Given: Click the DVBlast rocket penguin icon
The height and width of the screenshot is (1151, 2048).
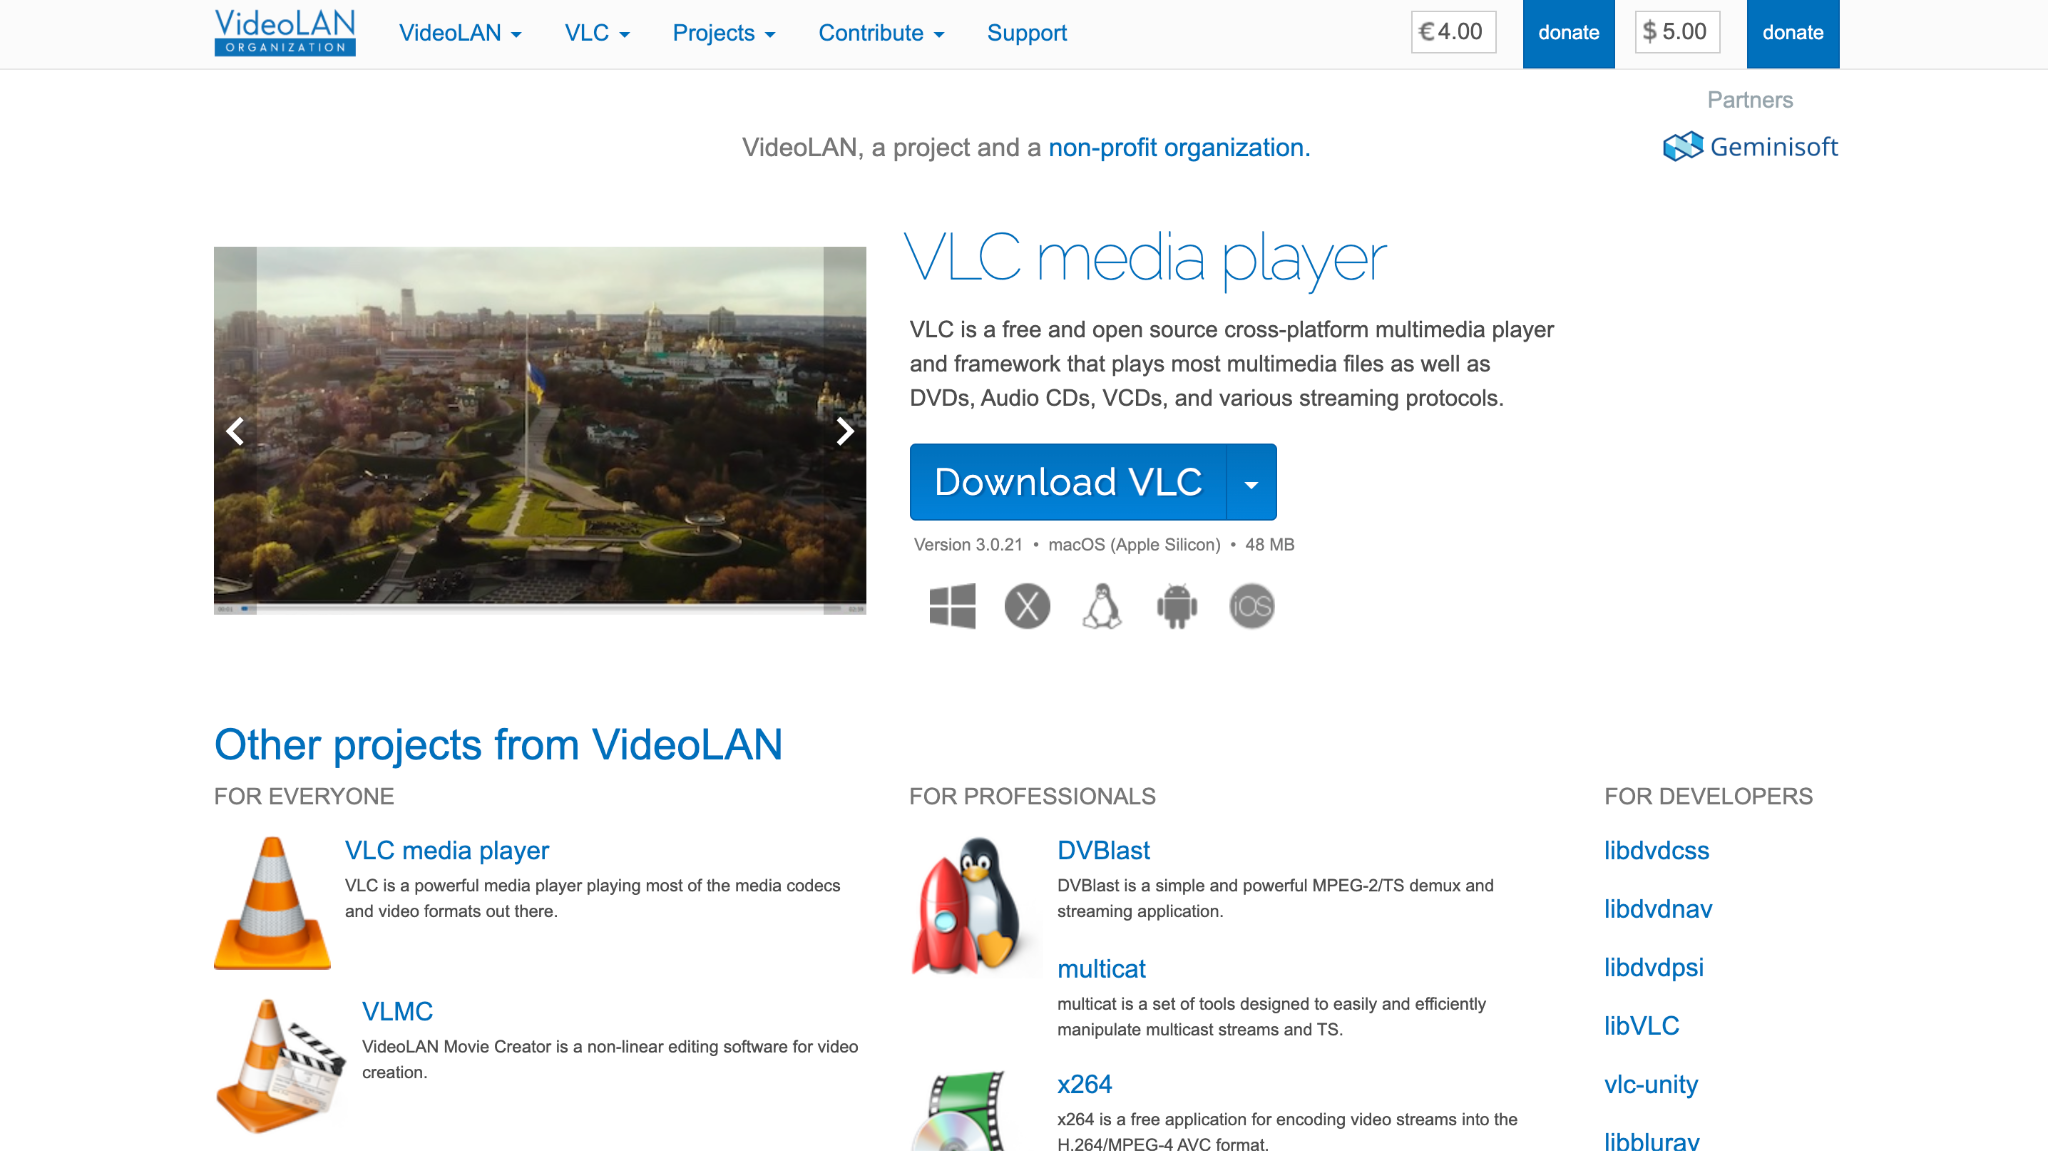Looking at the screenshot, I should (972, 901).
